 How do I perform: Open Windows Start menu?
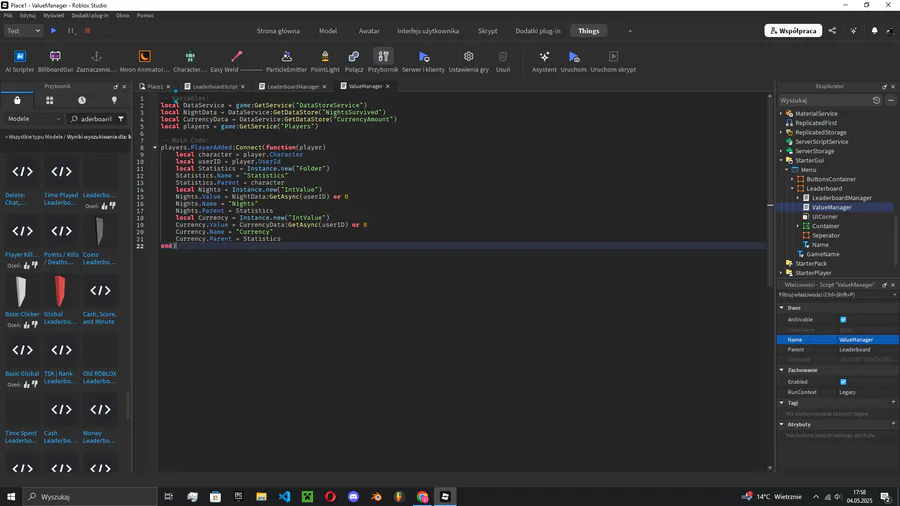(11, 496)
